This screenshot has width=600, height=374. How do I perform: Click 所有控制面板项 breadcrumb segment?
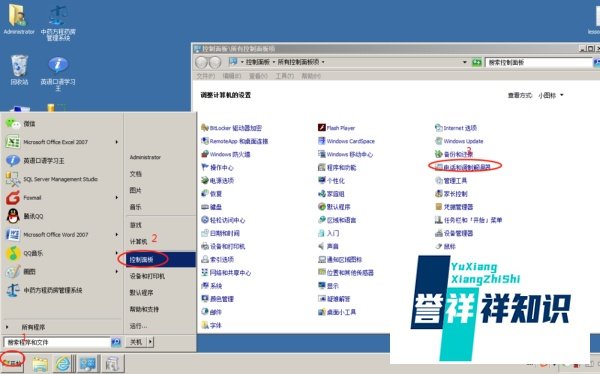tap(298, 62)
